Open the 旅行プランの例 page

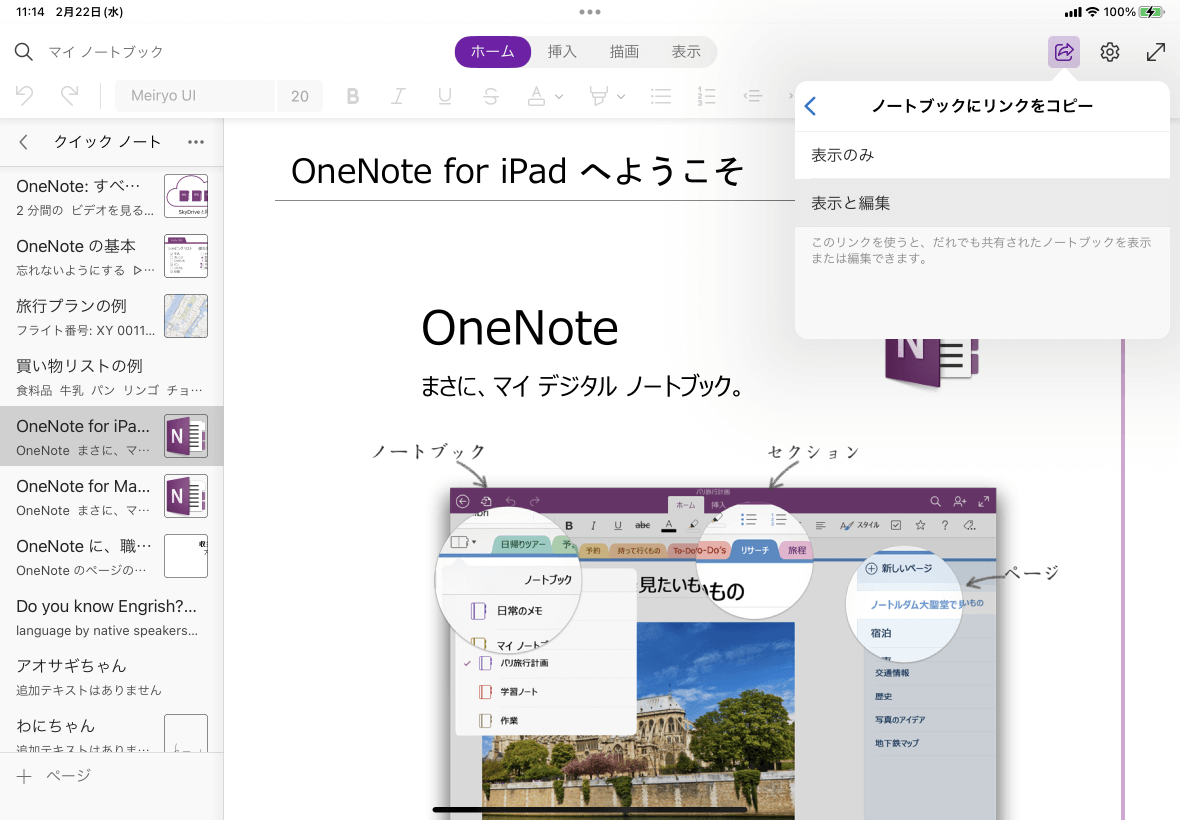[111, 316]
